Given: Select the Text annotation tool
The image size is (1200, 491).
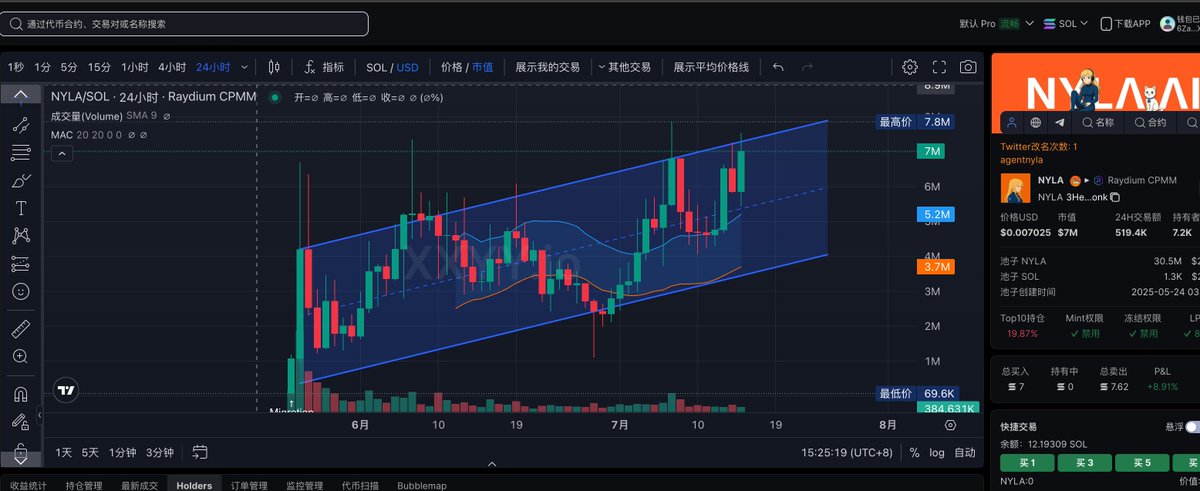Looking at the screenshot, I should (20, 209).
